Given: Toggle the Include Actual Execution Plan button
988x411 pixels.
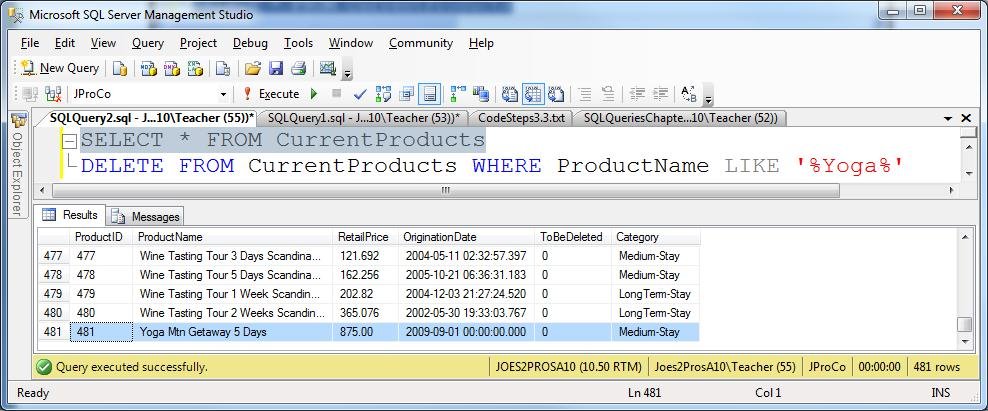Looking at the screenshot, I should click(x=458, y=94).
